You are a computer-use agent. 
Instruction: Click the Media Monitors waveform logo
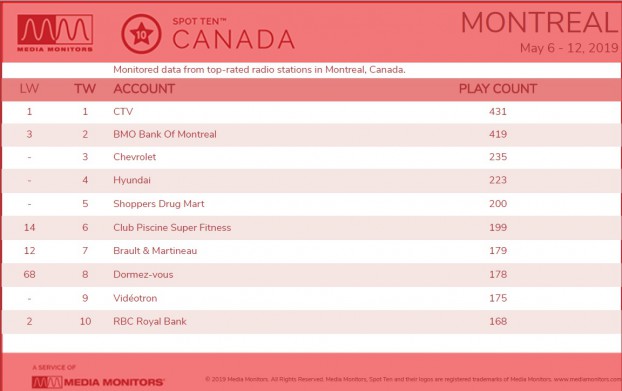[55, 33]
